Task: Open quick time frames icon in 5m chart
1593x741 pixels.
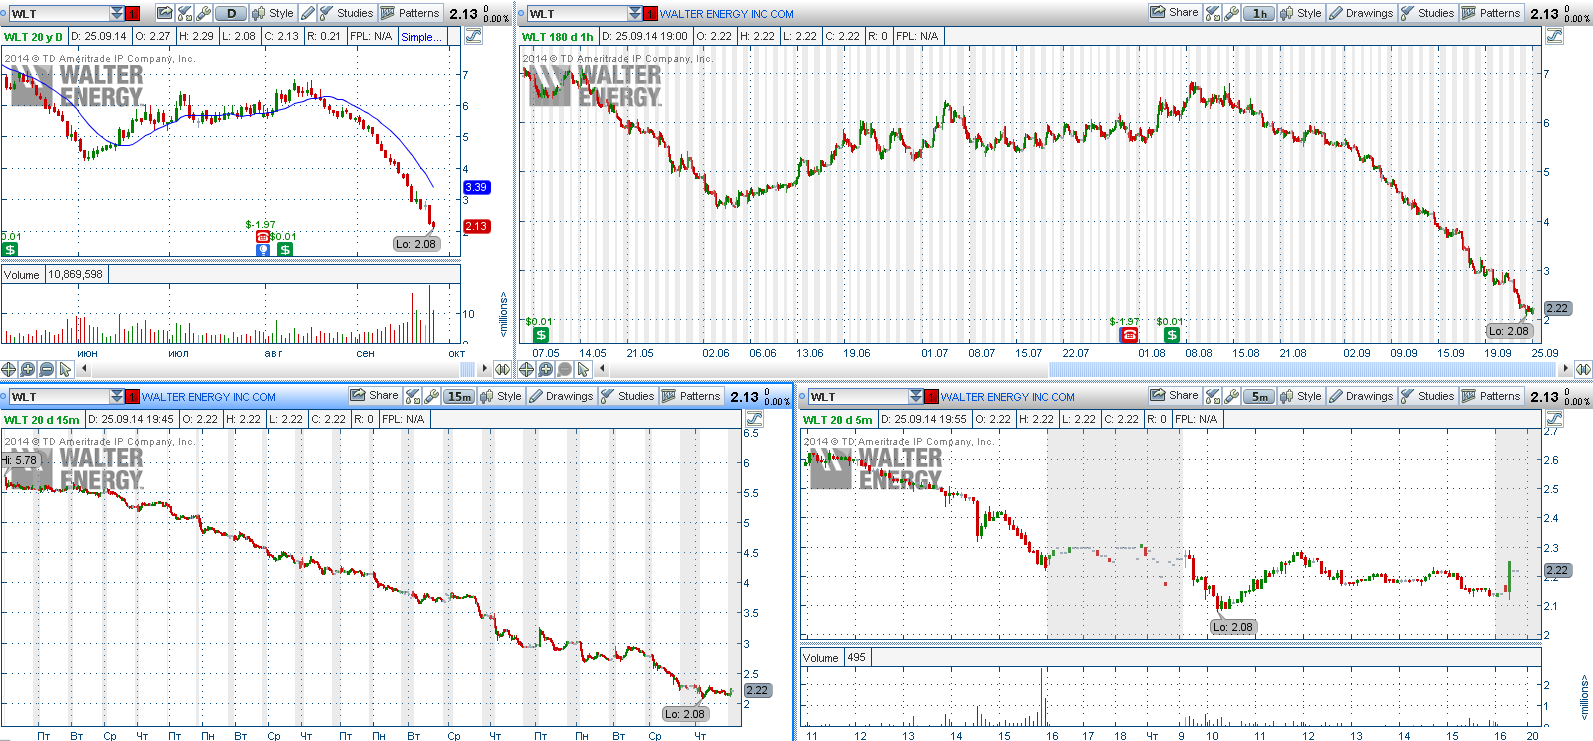Action: click(1213, 396)
